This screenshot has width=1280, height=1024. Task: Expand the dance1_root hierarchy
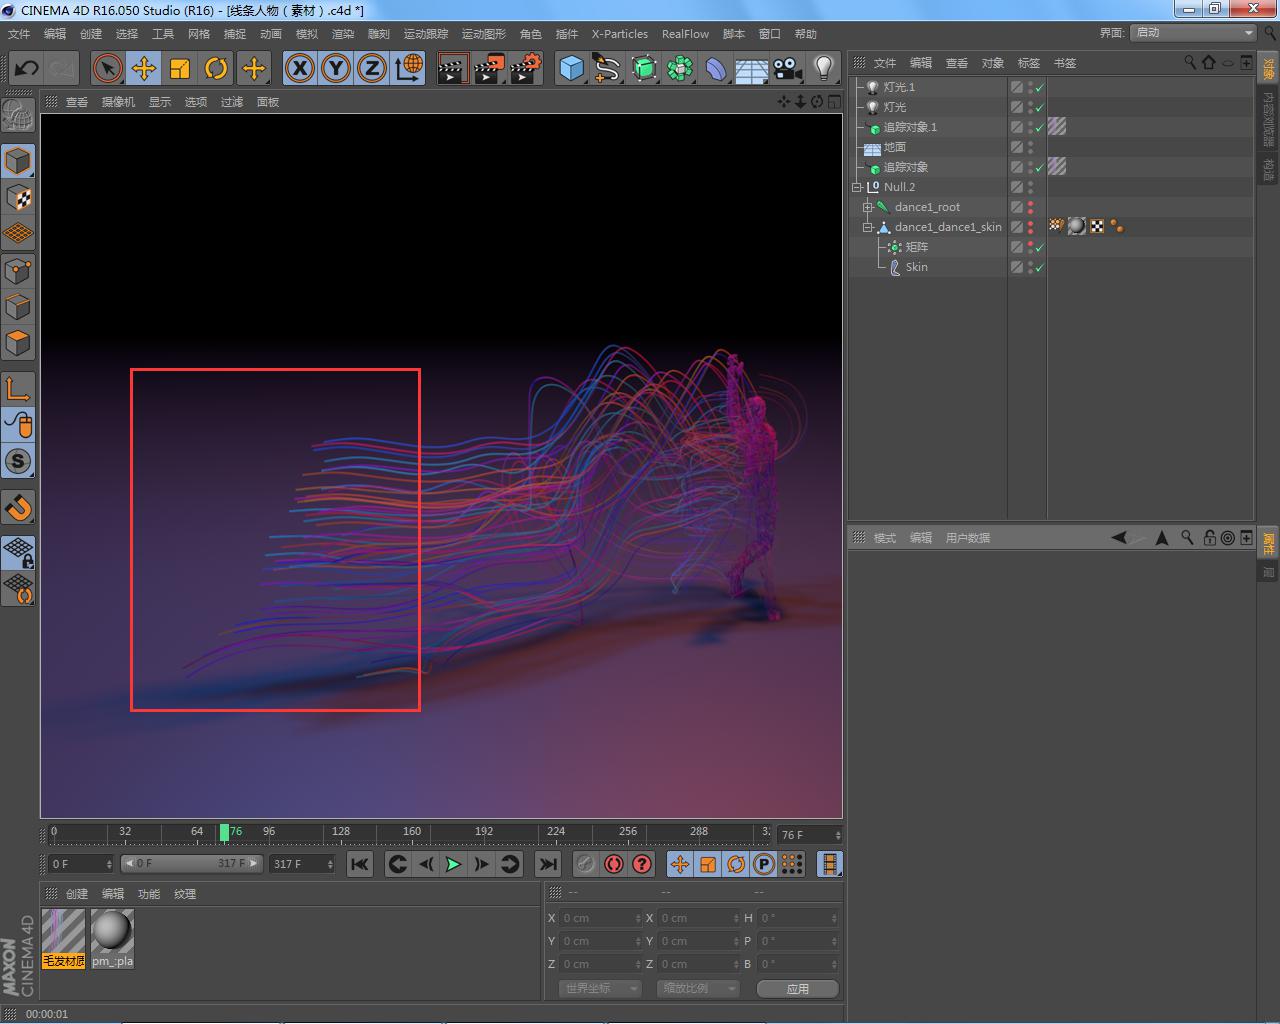pos(868,207)
